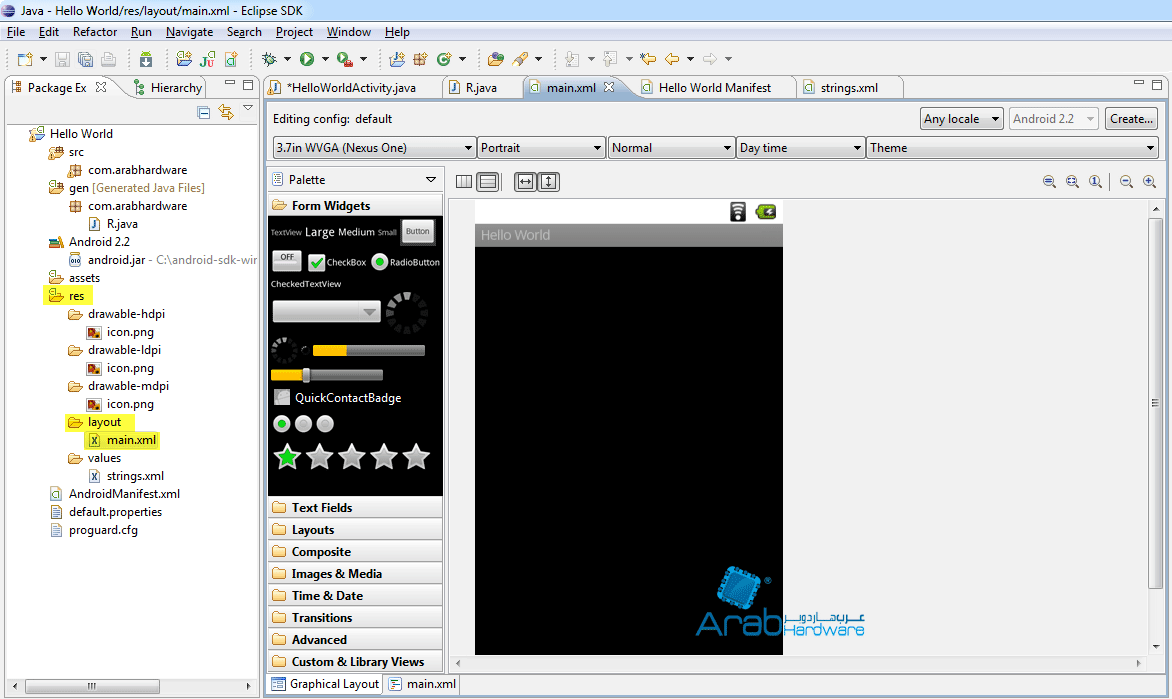The width and height of the screenshot is (1172, 699).
Task: Click the Back navigation arrow icon
Action: (672, 59)
